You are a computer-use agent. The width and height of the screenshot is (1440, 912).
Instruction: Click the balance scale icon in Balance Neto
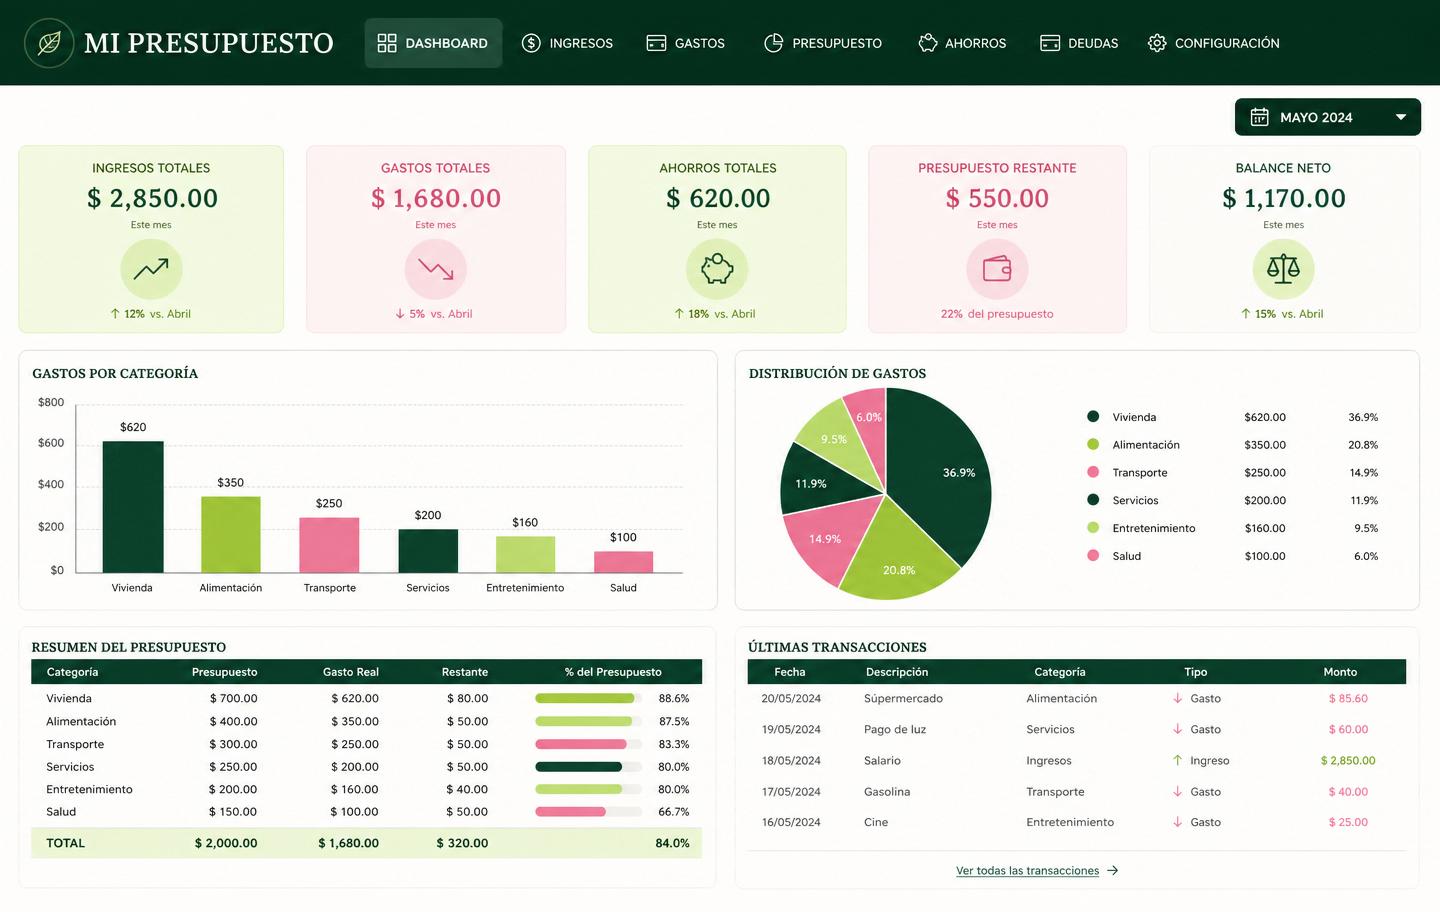point(1283,269)
